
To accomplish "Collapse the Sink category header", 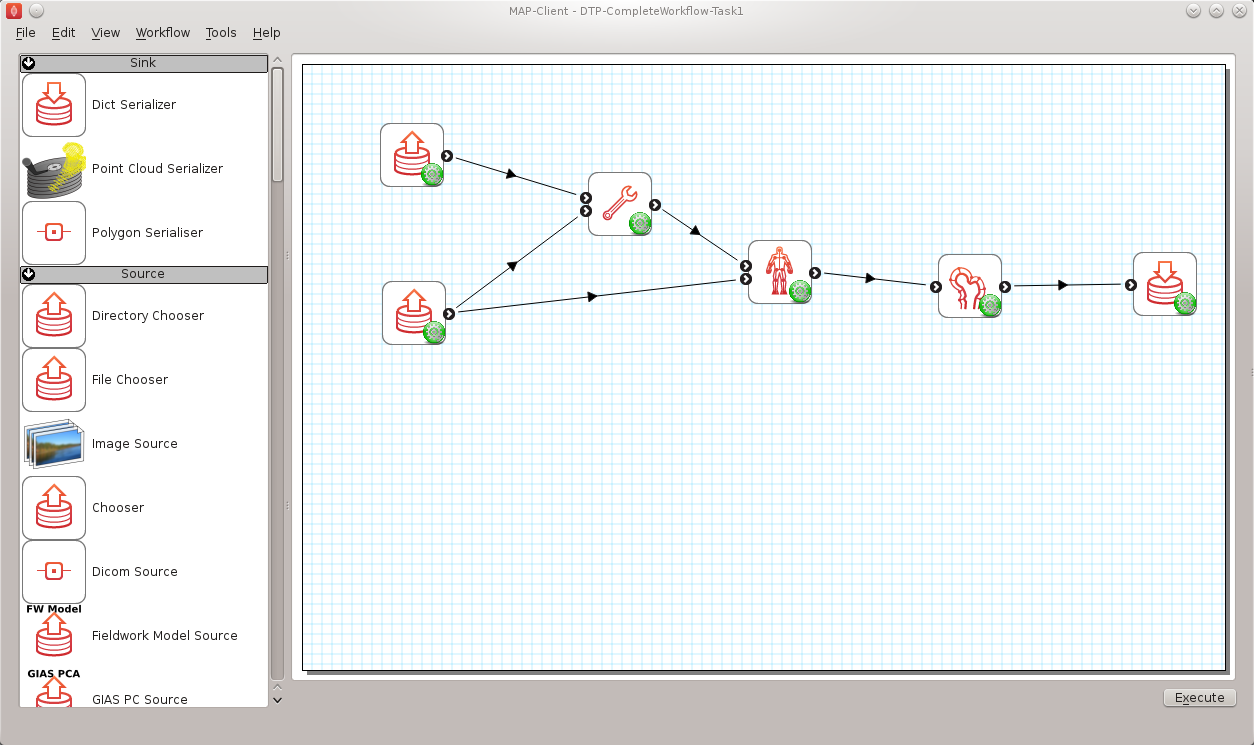I will pos(144,63).
